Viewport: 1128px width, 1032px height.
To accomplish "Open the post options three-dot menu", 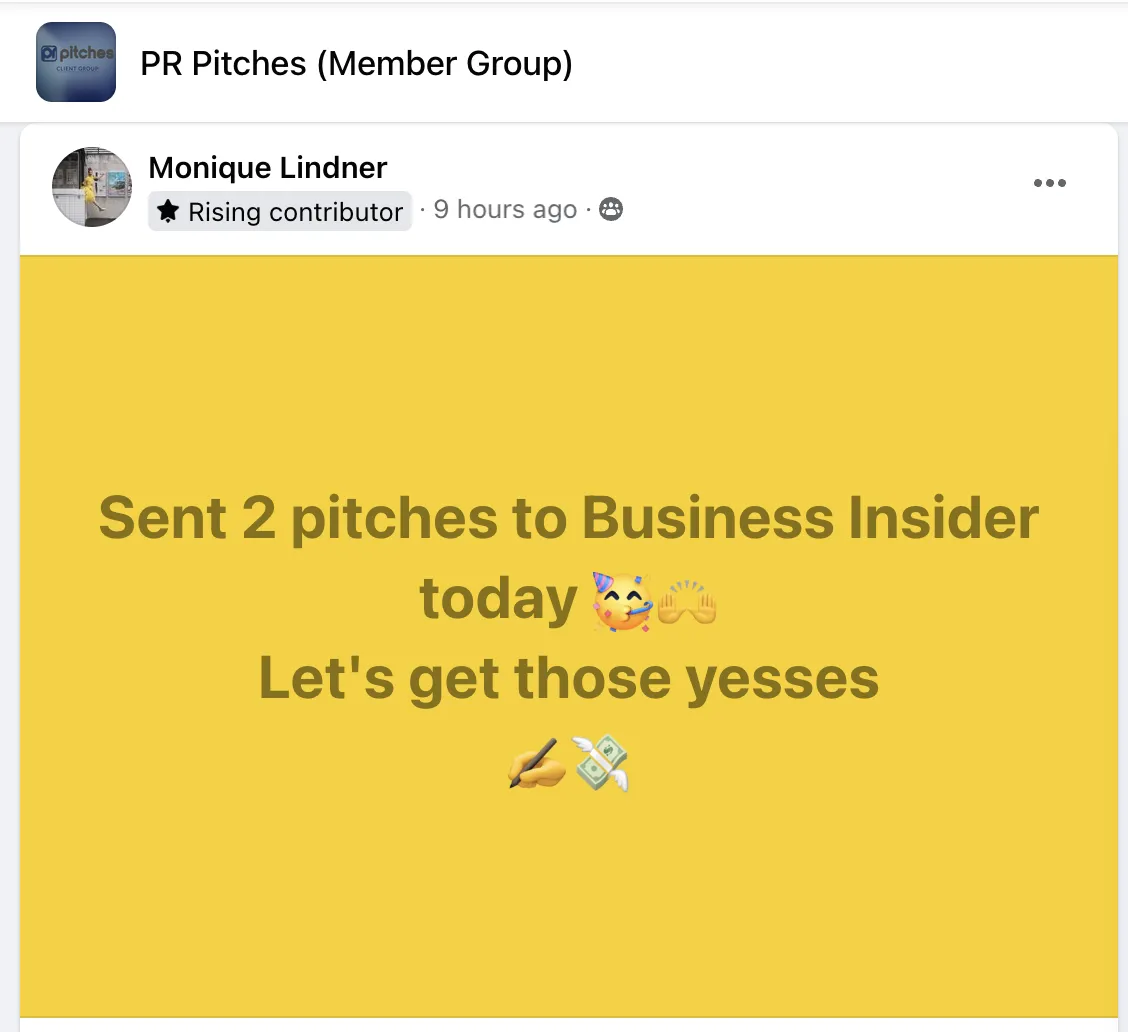I will tap(1050, 183).
